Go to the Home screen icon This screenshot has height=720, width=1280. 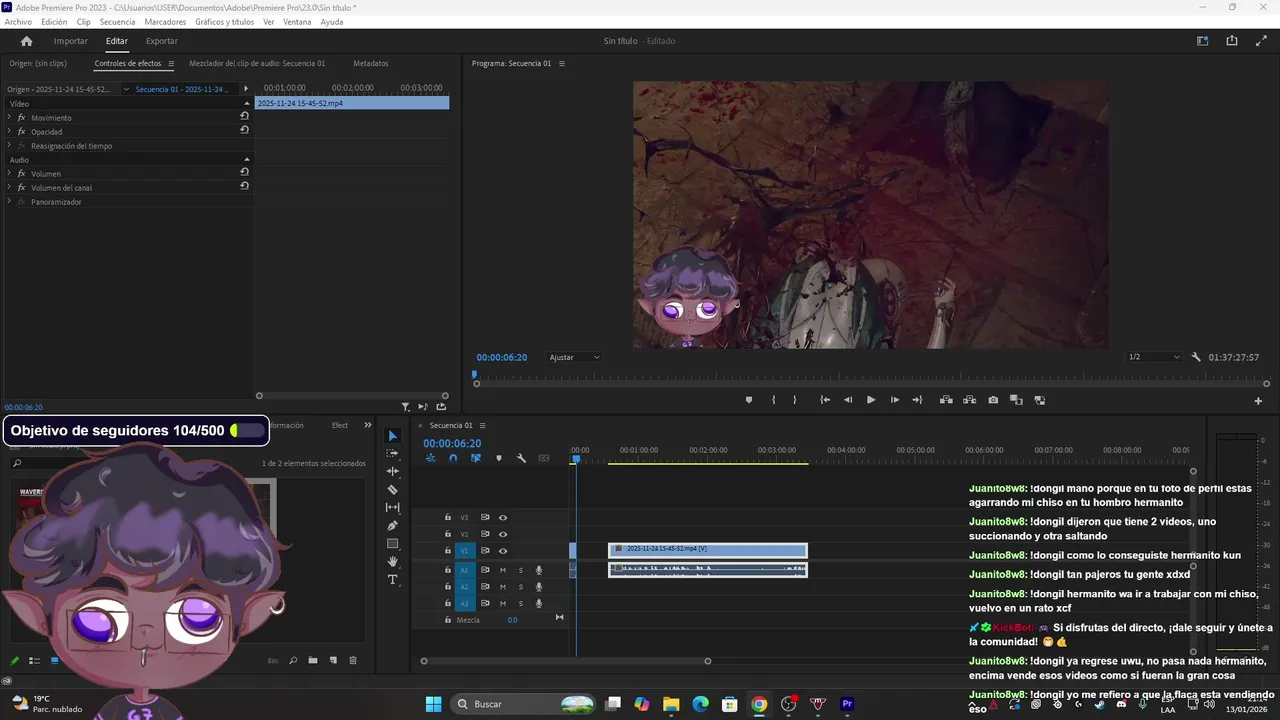coord(26,41)
